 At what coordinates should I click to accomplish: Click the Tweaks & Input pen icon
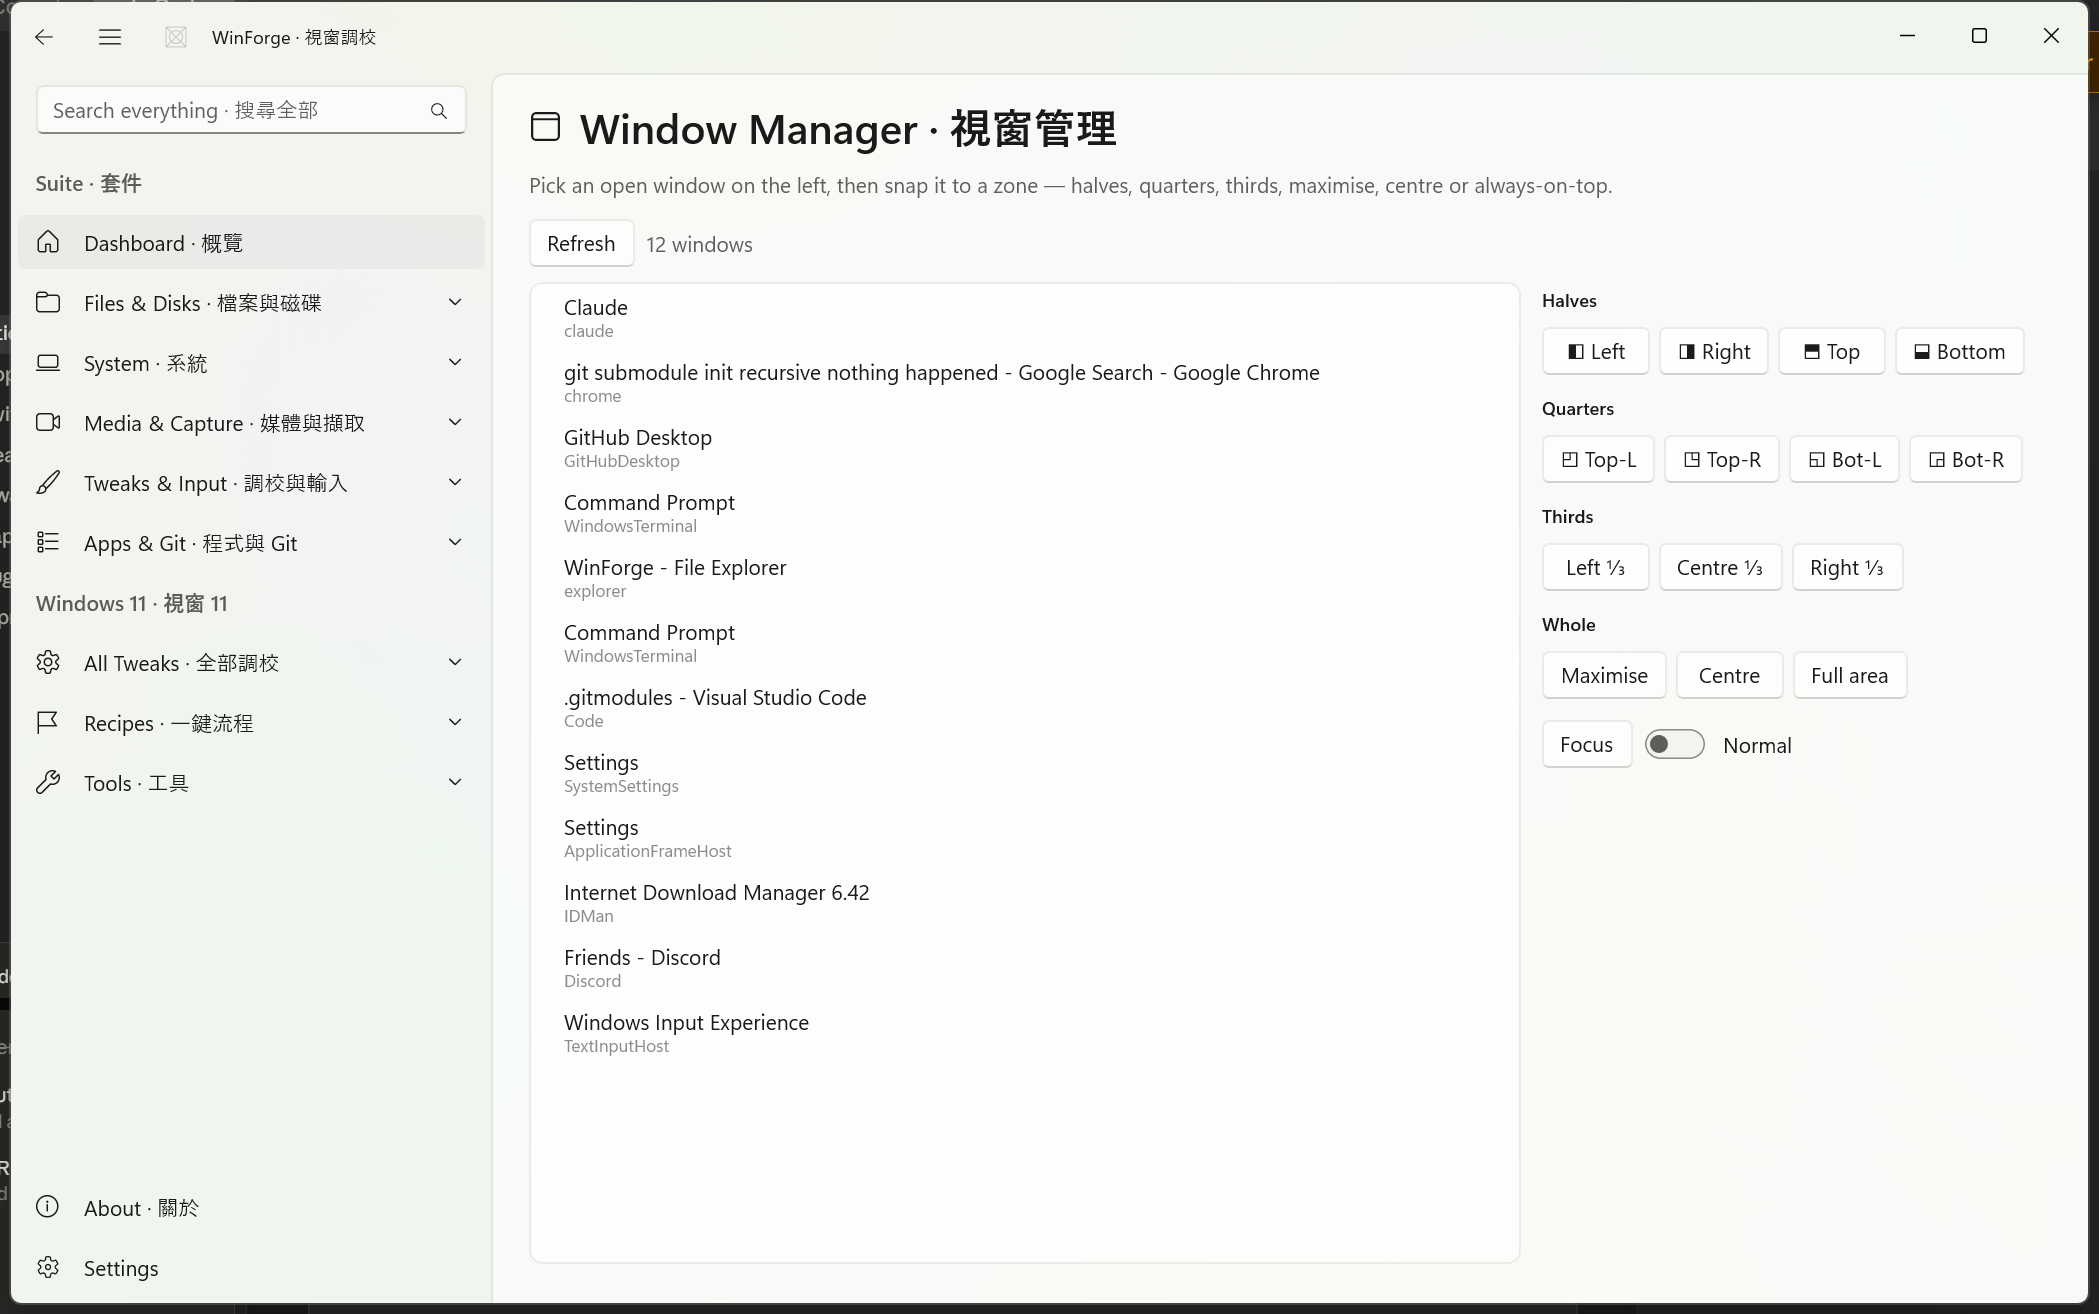click(x=48, y=482)
